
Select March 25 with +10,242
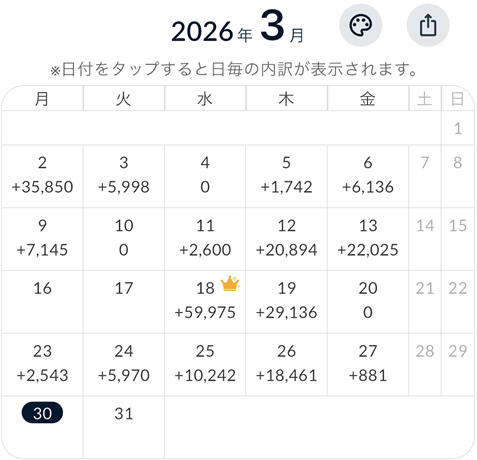(x=205, y=364)
